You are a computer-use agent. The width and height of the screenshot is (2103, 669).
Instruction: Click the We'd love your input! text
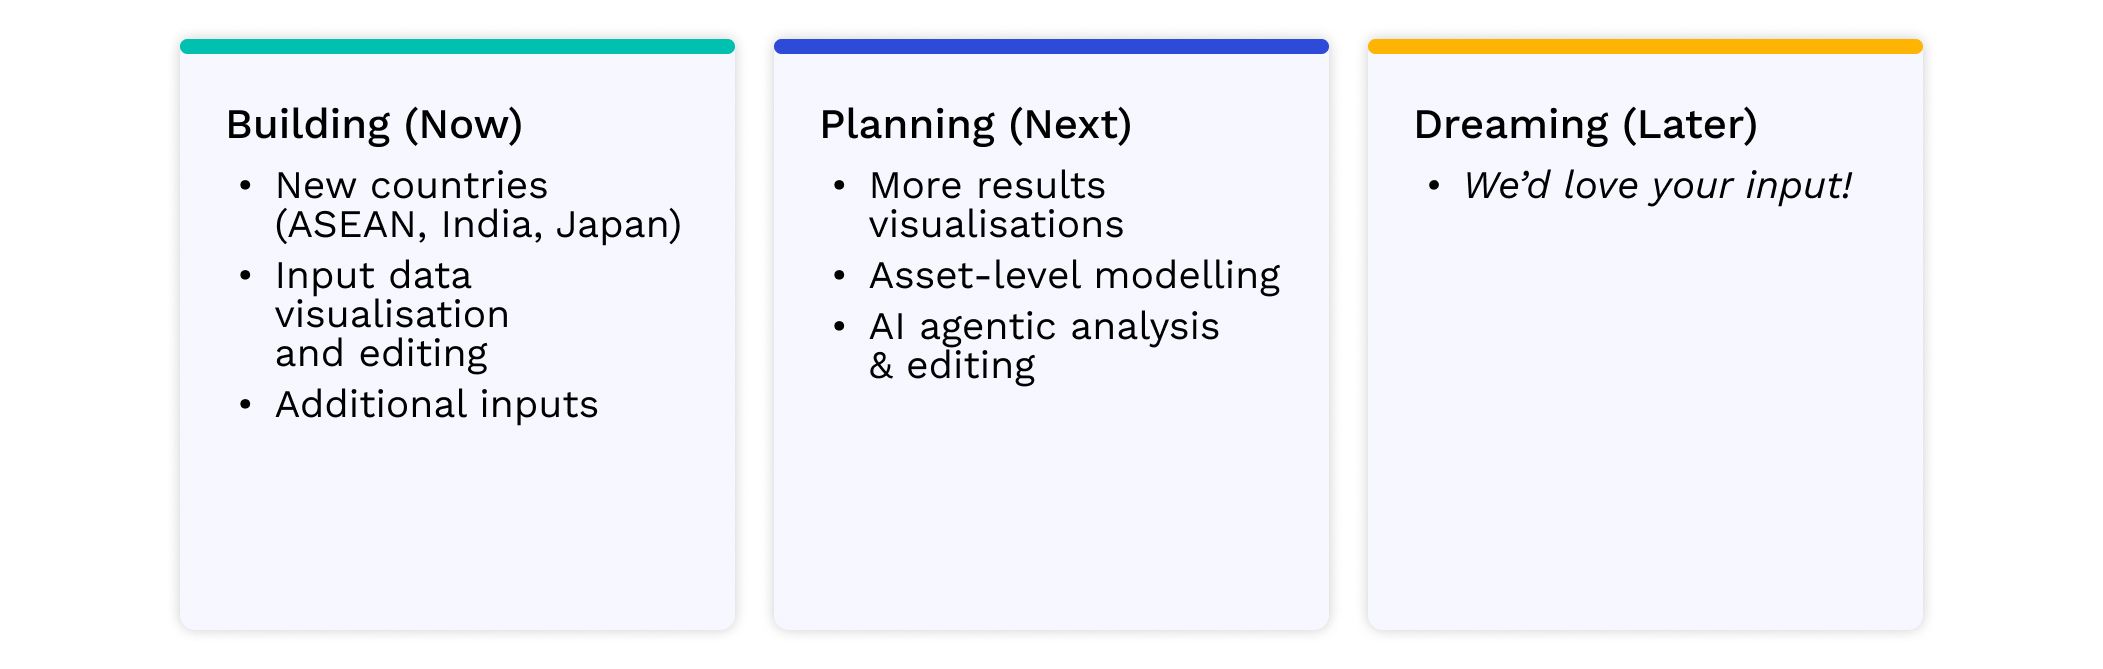[1657, 186]
